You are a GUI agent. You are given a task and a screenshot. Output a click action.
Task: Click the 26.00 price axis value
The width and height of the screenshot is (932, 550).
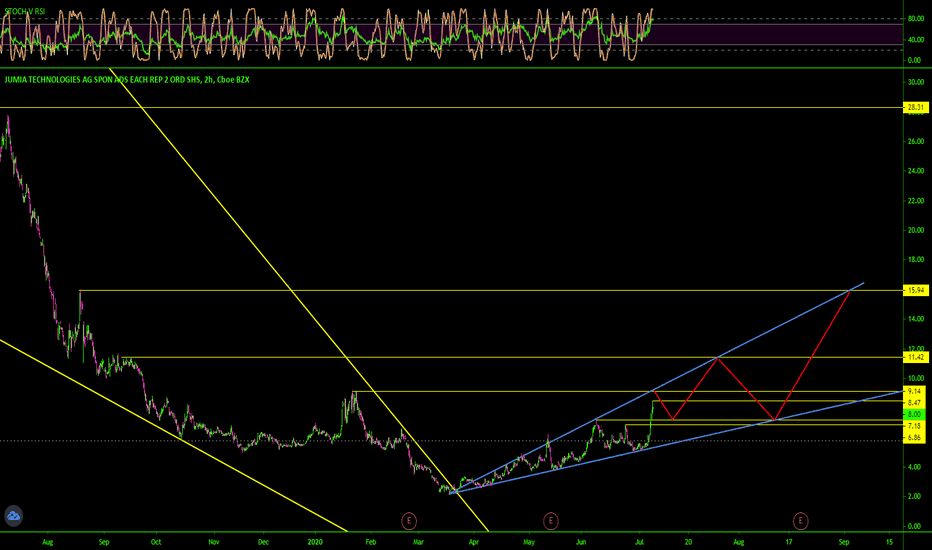pos(915,142)
